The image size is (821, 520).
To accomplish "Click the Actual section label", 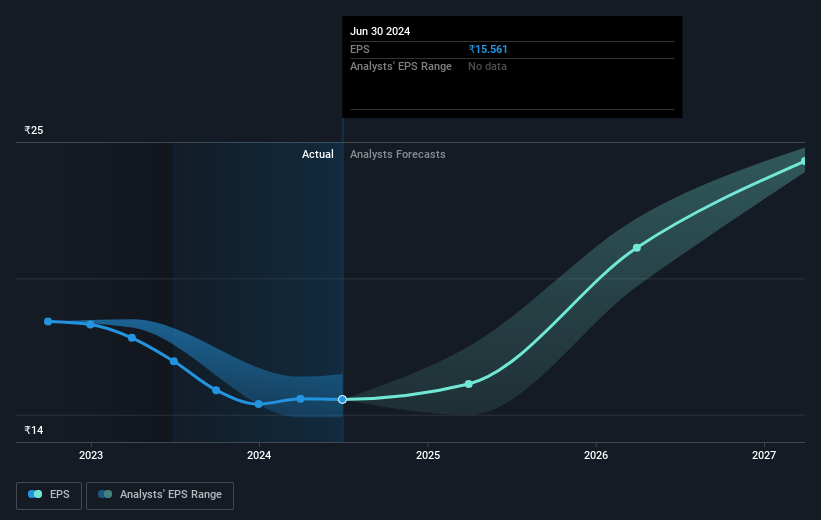I will pos(317,154).
